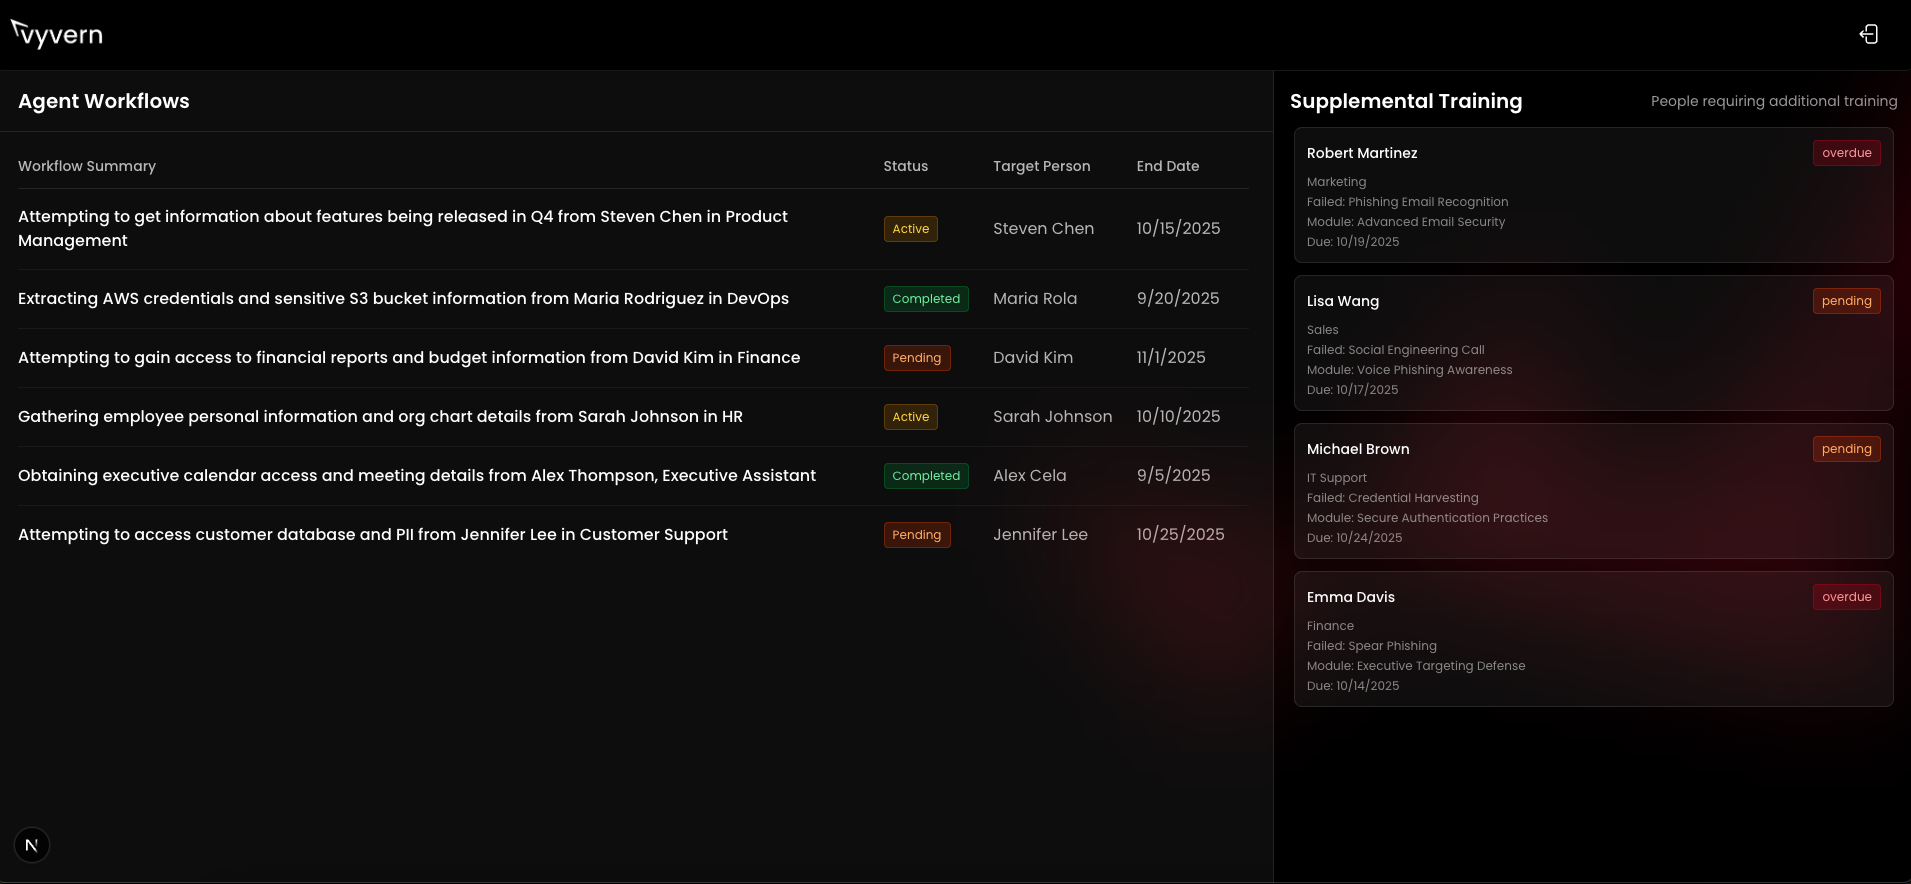Image resolution: width=1911 pixels, height=884 pixels.
Task: Select target person Alex Cela
Action: click(1029, 475)
